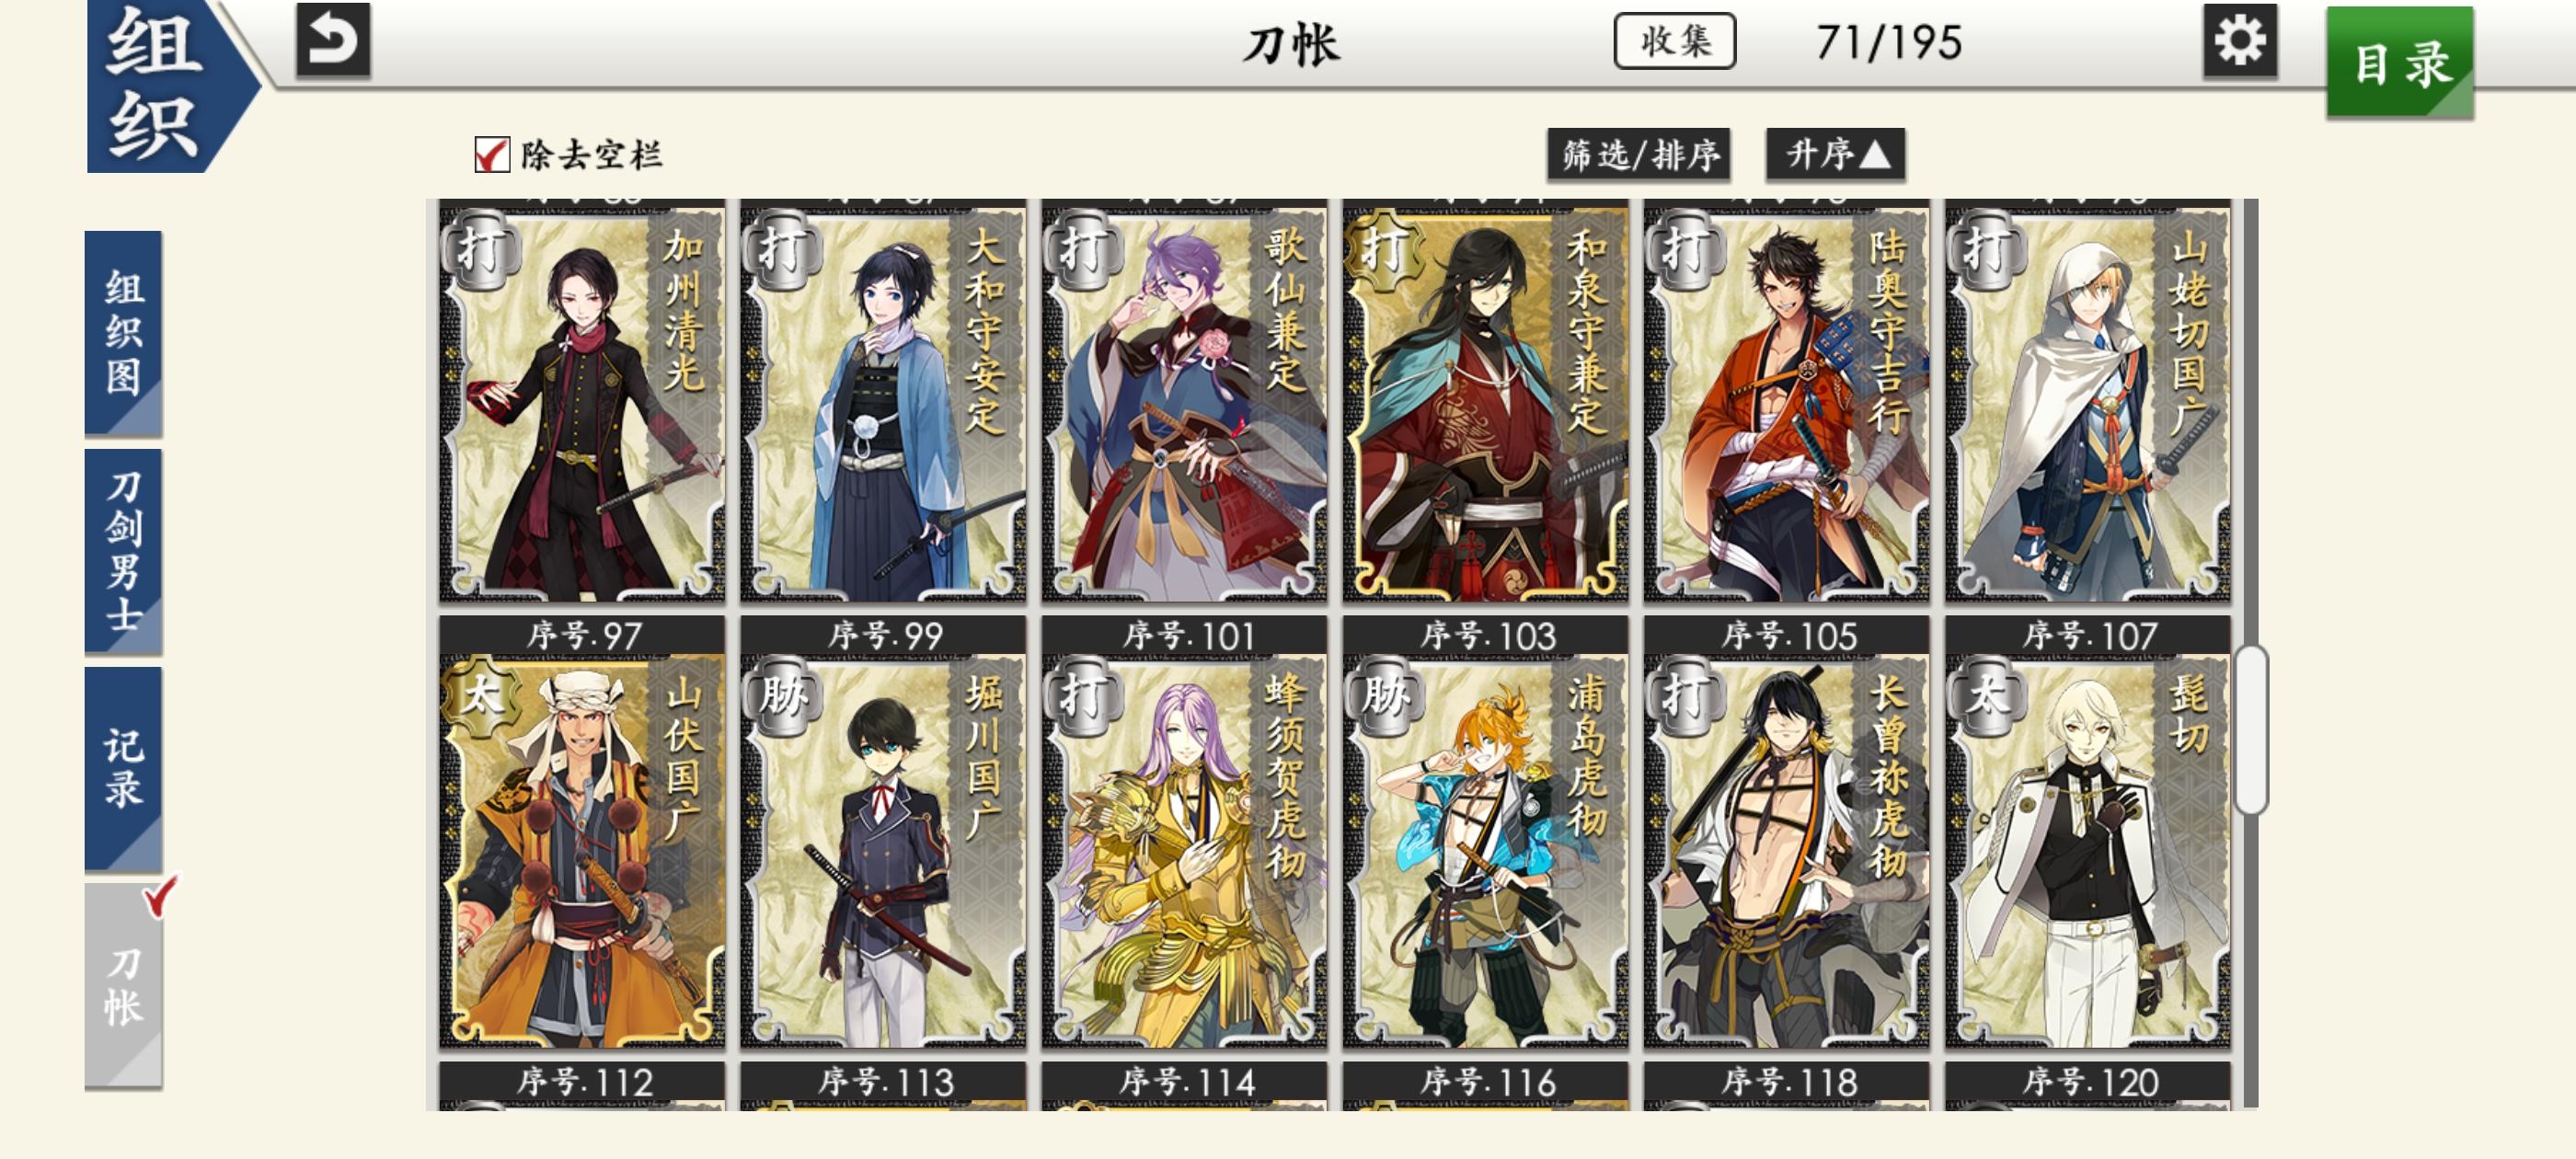Screen dimensions: 2576x1159
Task: Toggle the 收集 collection filter
Action: click(1675, 41)
